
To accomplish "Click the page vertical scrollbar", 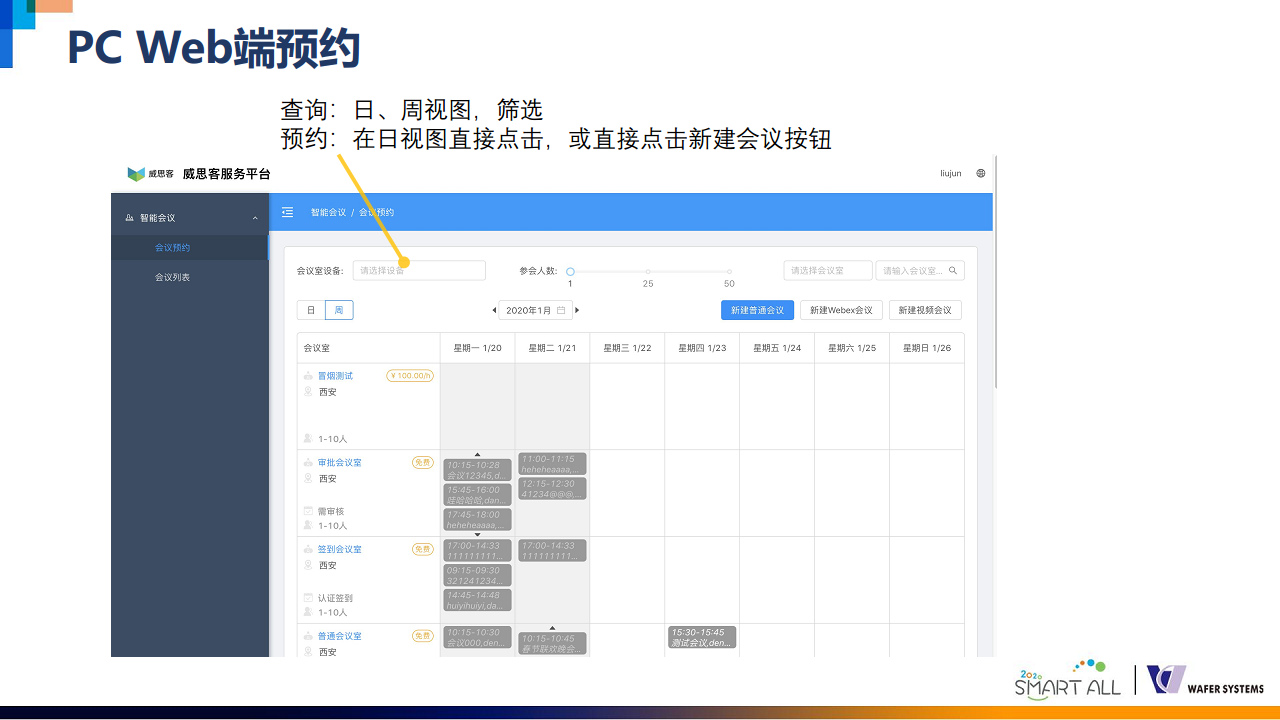I will pyautogui.click(x=995, y=273).
